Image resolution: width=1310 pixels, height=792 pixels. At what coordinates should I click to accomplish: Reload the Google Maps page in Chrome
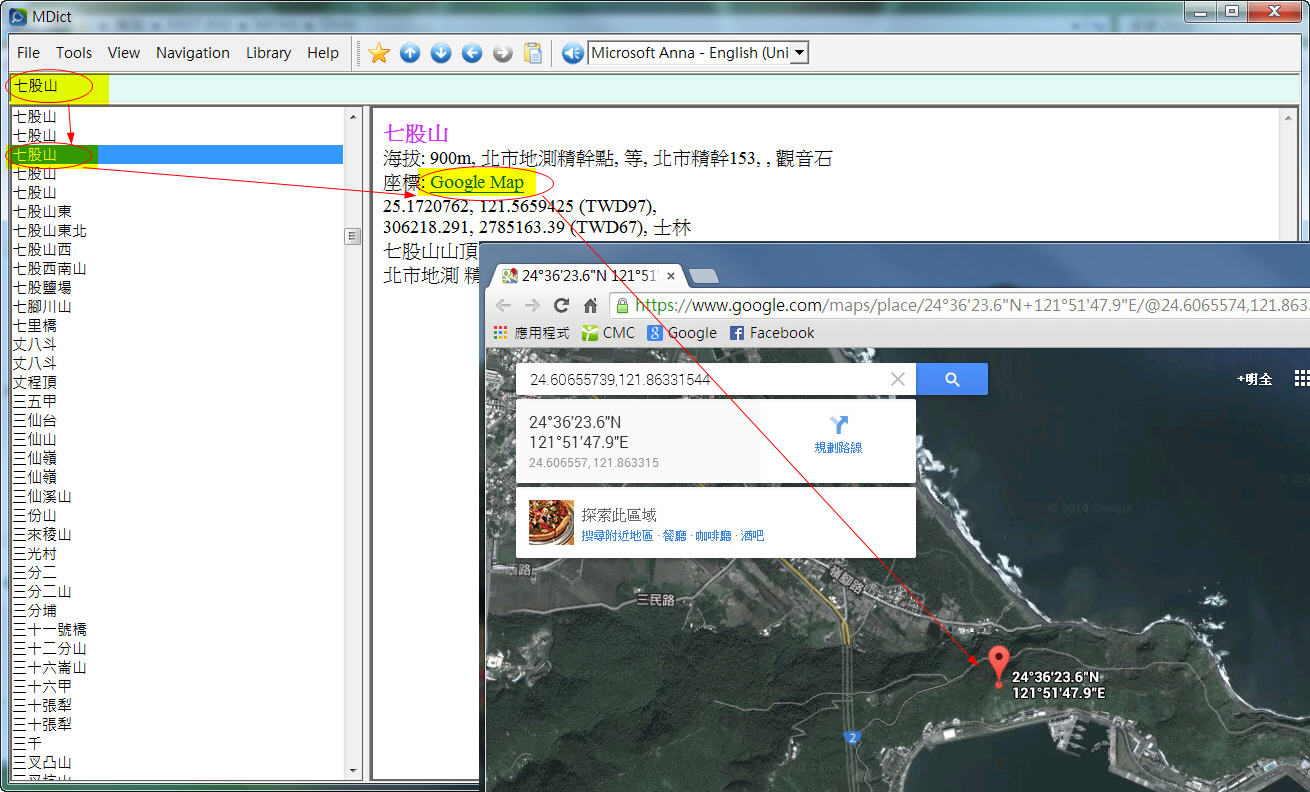click(561, 306)
